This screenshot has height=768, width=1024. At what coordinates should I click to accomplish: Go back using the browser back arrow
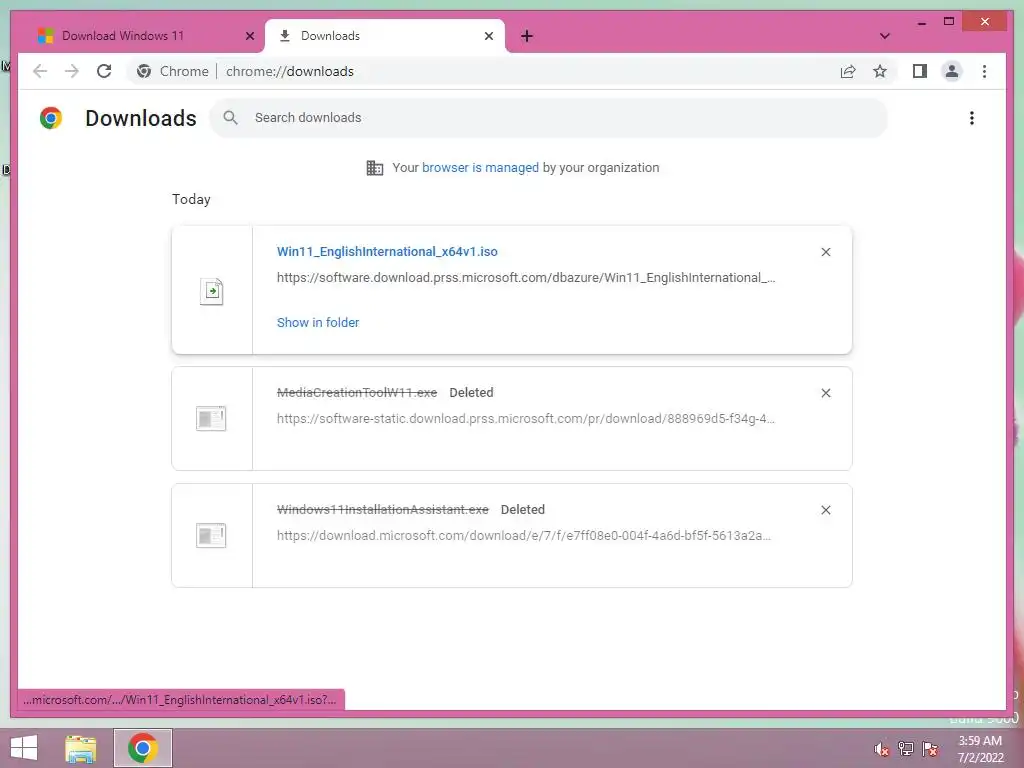[40, 71]
